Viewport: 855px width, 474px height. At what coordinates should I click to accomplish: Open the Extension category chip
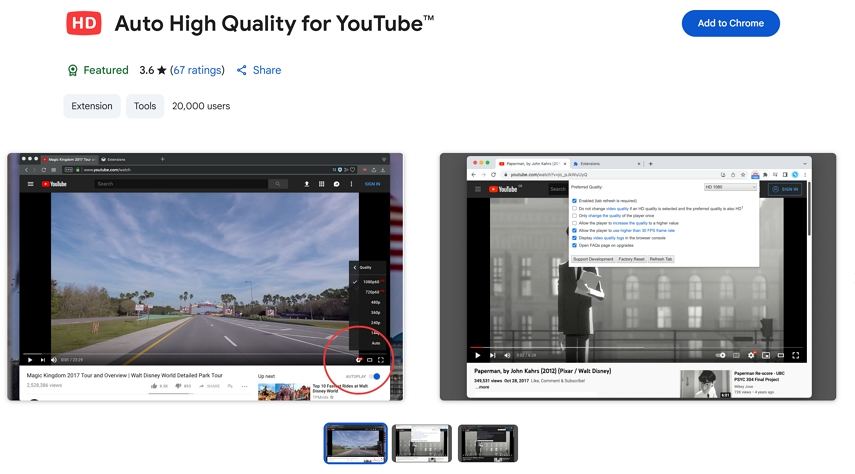point(92,106)
